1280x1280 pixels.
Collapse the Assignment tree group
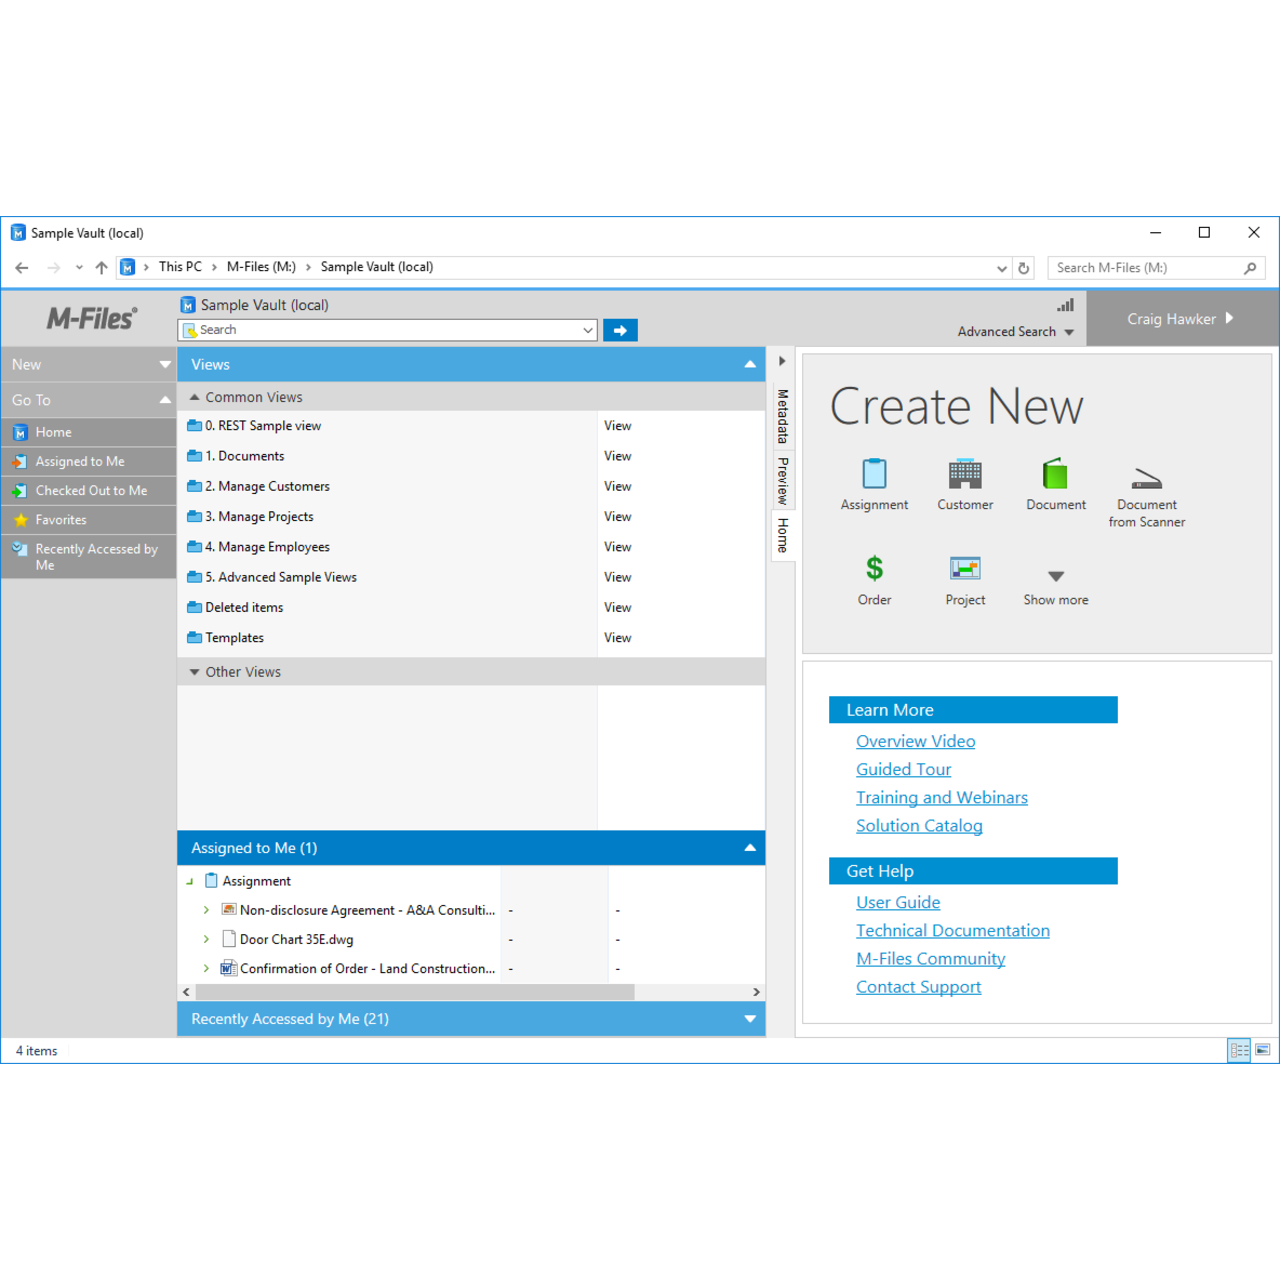[189, 881]
